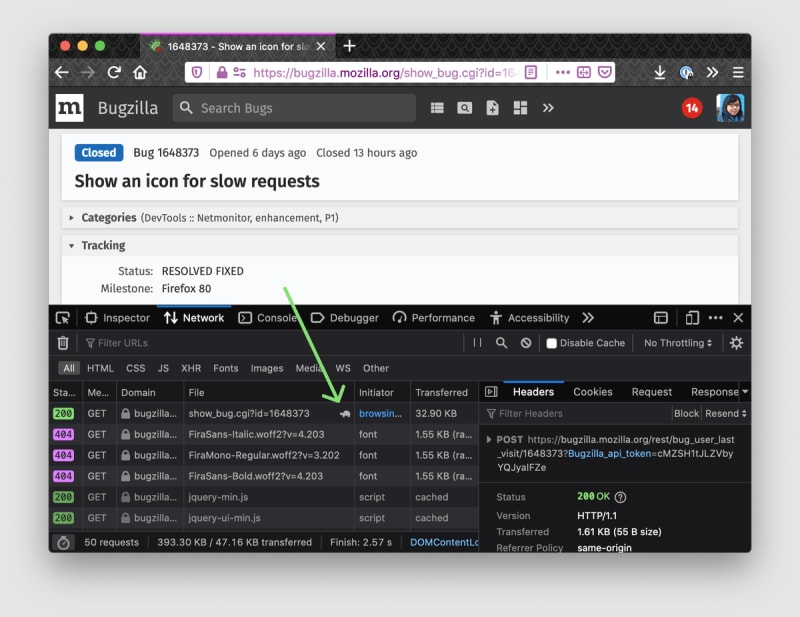Image resolution: width=800 pixels, height=617 pixels.
Task: Filter requests by Fonts
Action: pyautogui.click(x=226, y=368)
